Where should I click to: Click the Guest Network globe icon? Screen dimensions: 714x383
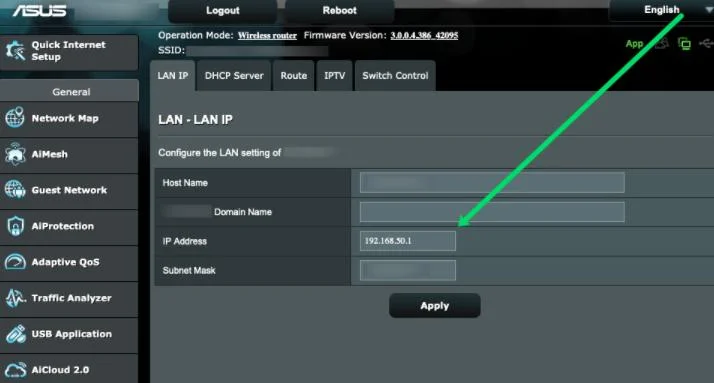15,189
